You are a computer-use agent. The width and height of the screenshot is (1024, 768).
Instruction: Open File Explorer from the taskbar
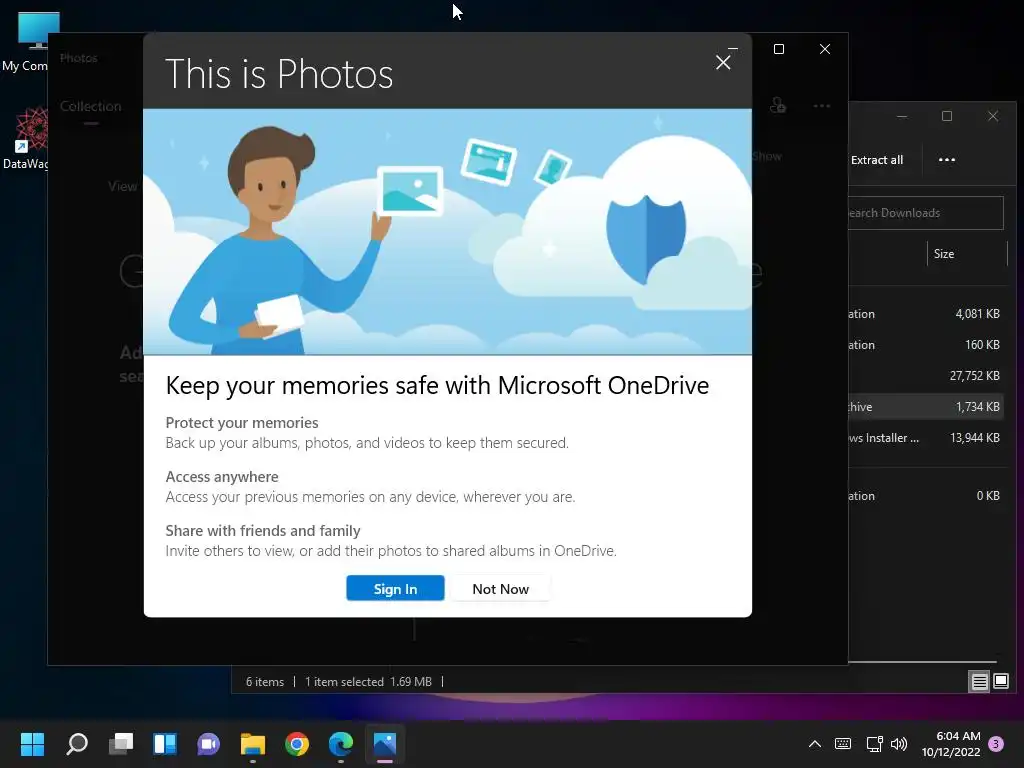(253, 744)
